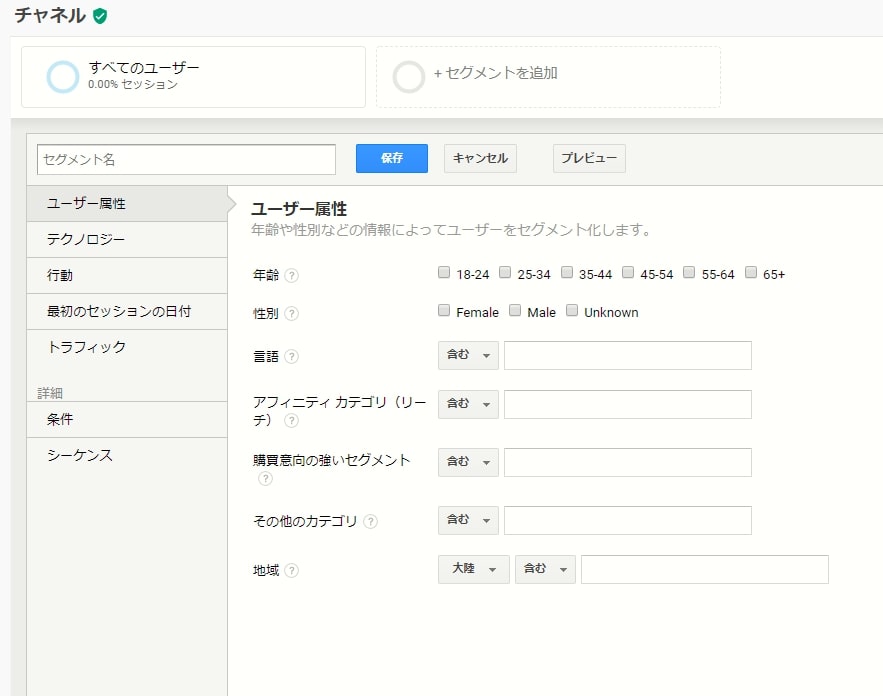The image size is (883, 696).
Task: Open the help icon next to 言語
Action: (x=292, y=356)
